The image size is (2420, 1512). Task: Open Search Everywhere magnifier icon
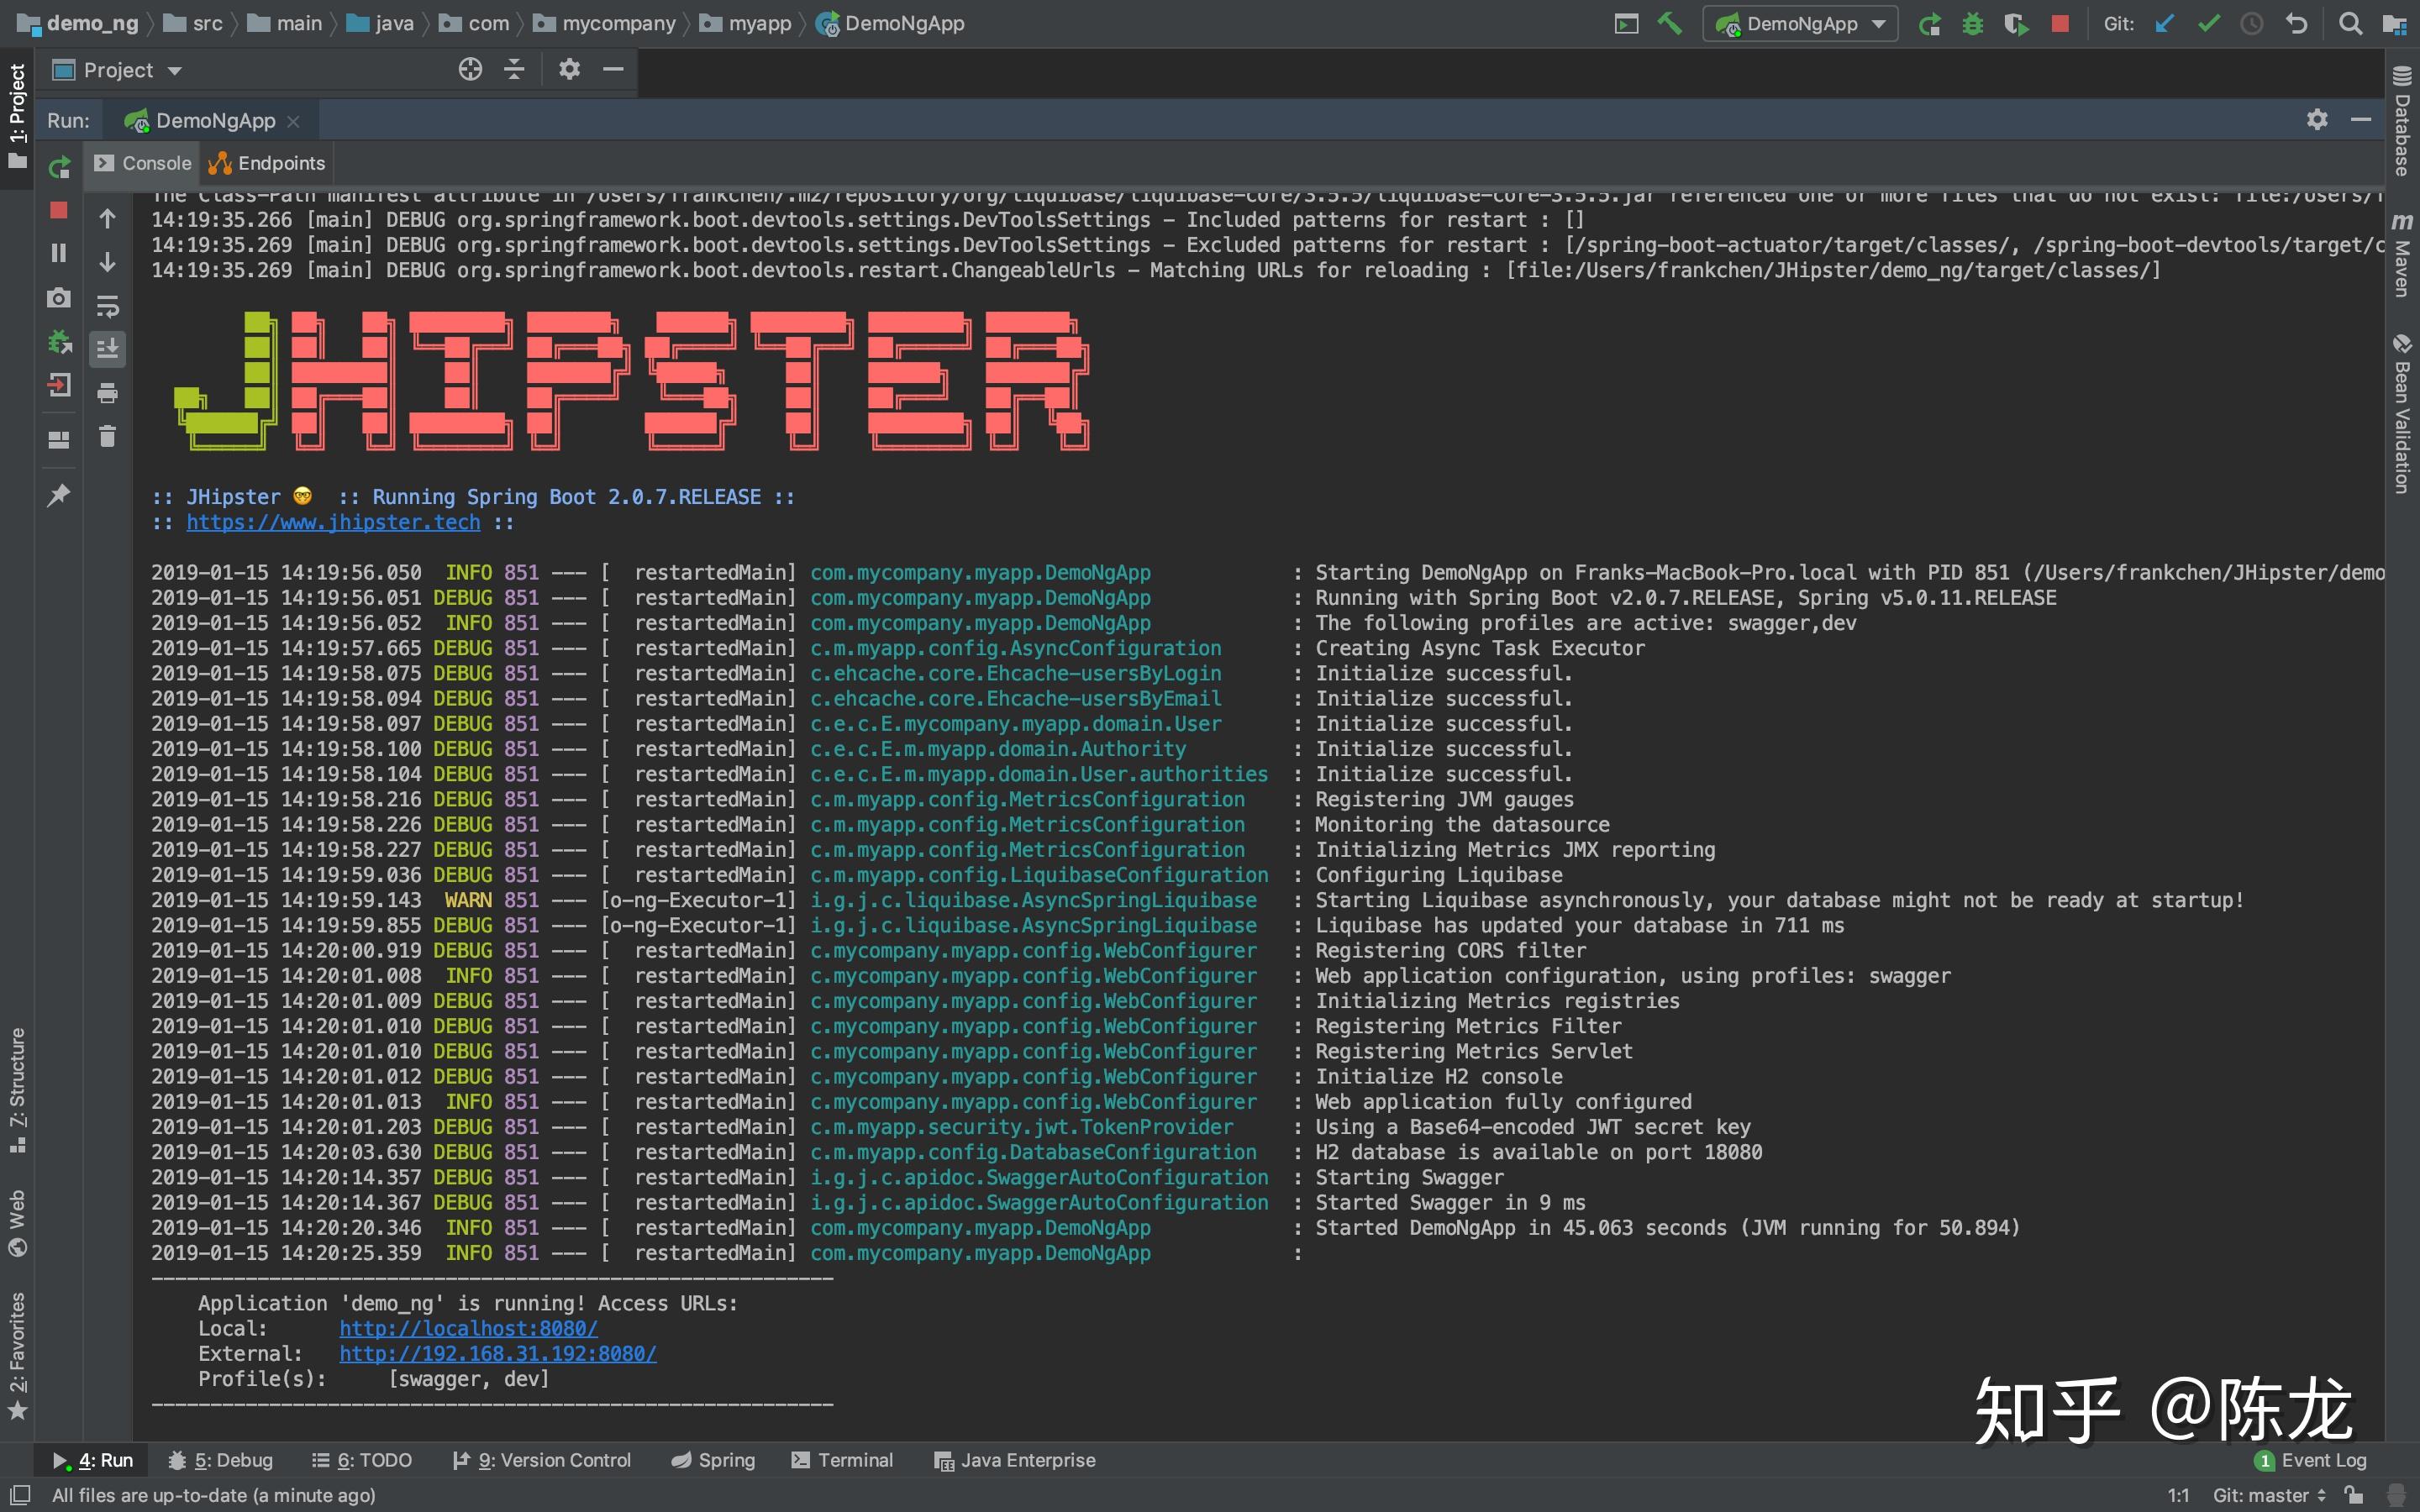[2350, 23]
